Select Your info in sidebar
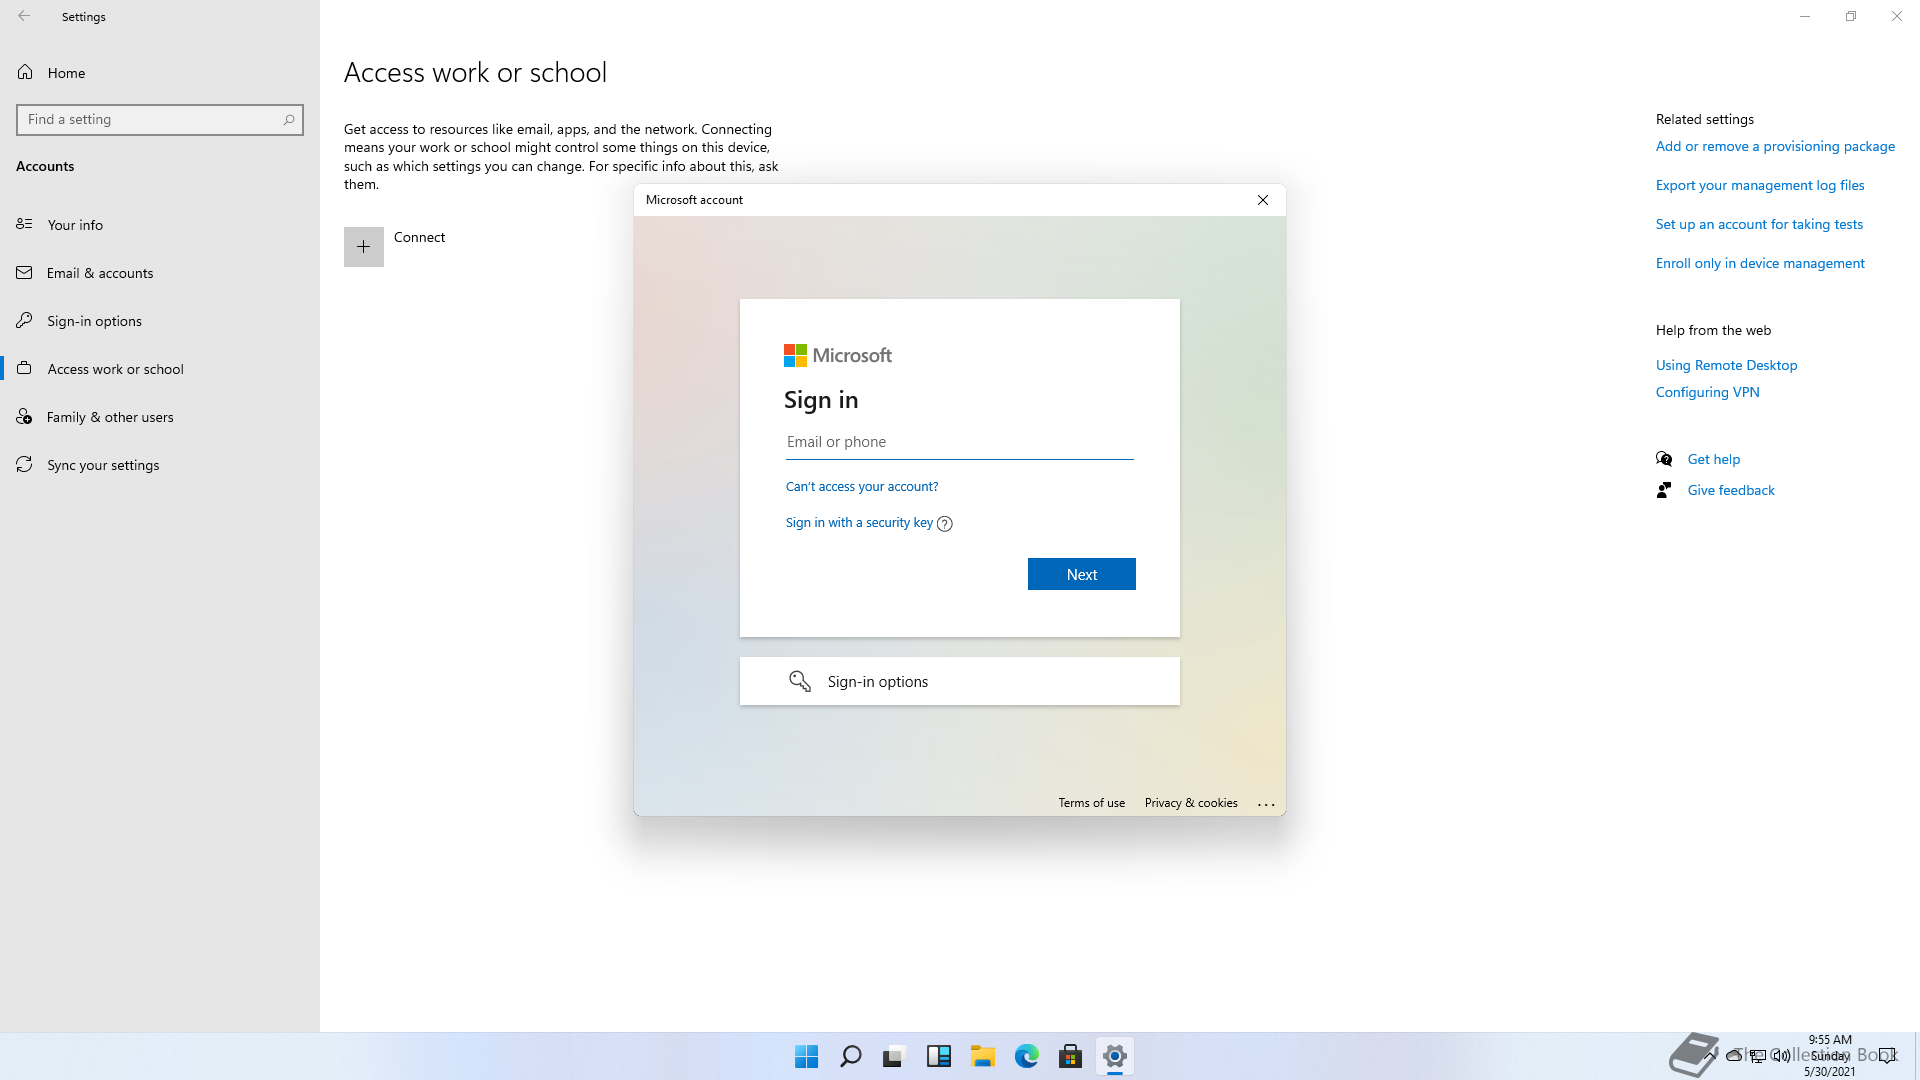This screenshot has width=1920, height=1080. pyautogui.click(x=75, y=225)
